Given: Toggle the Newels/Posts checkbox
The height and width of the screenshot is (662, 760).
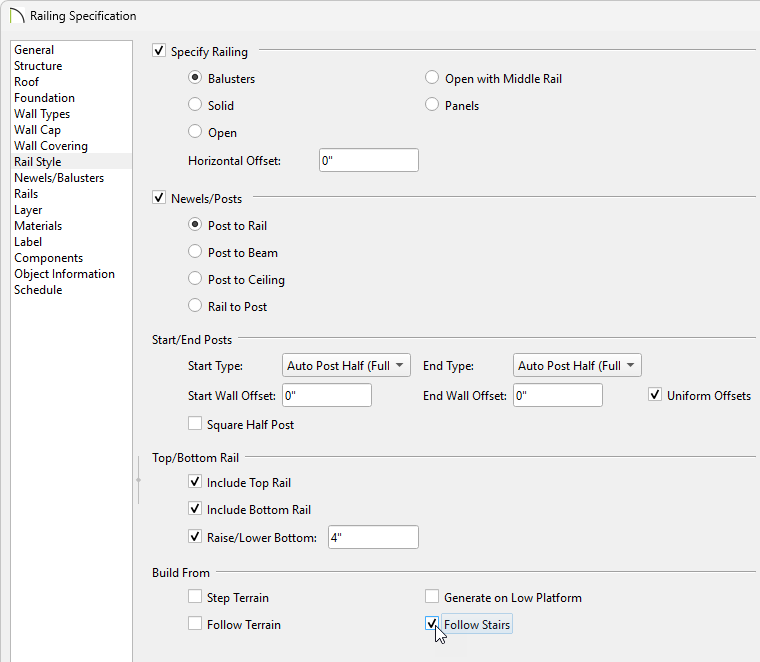Looking at the screenshot, I should [159, 198].
